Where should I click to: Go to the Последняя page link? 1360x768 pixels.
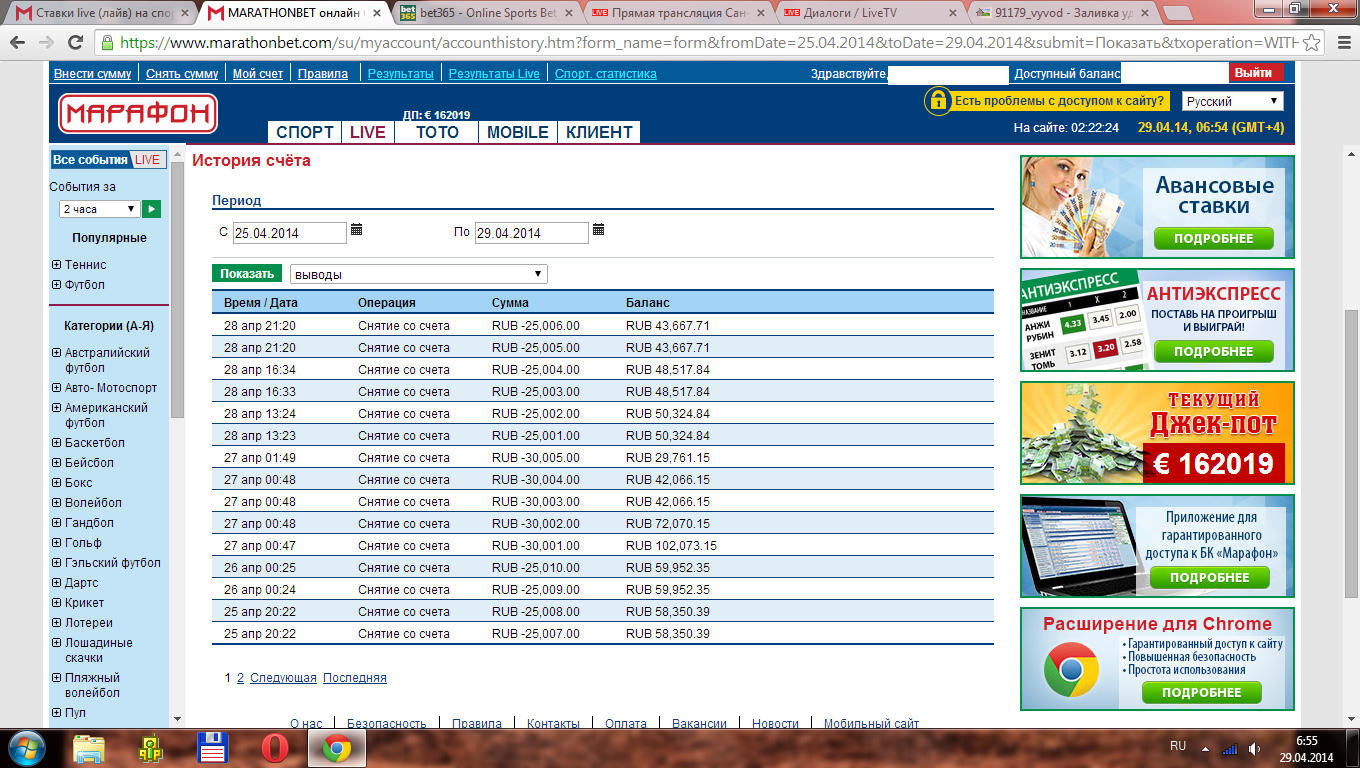tap(355, 678)
